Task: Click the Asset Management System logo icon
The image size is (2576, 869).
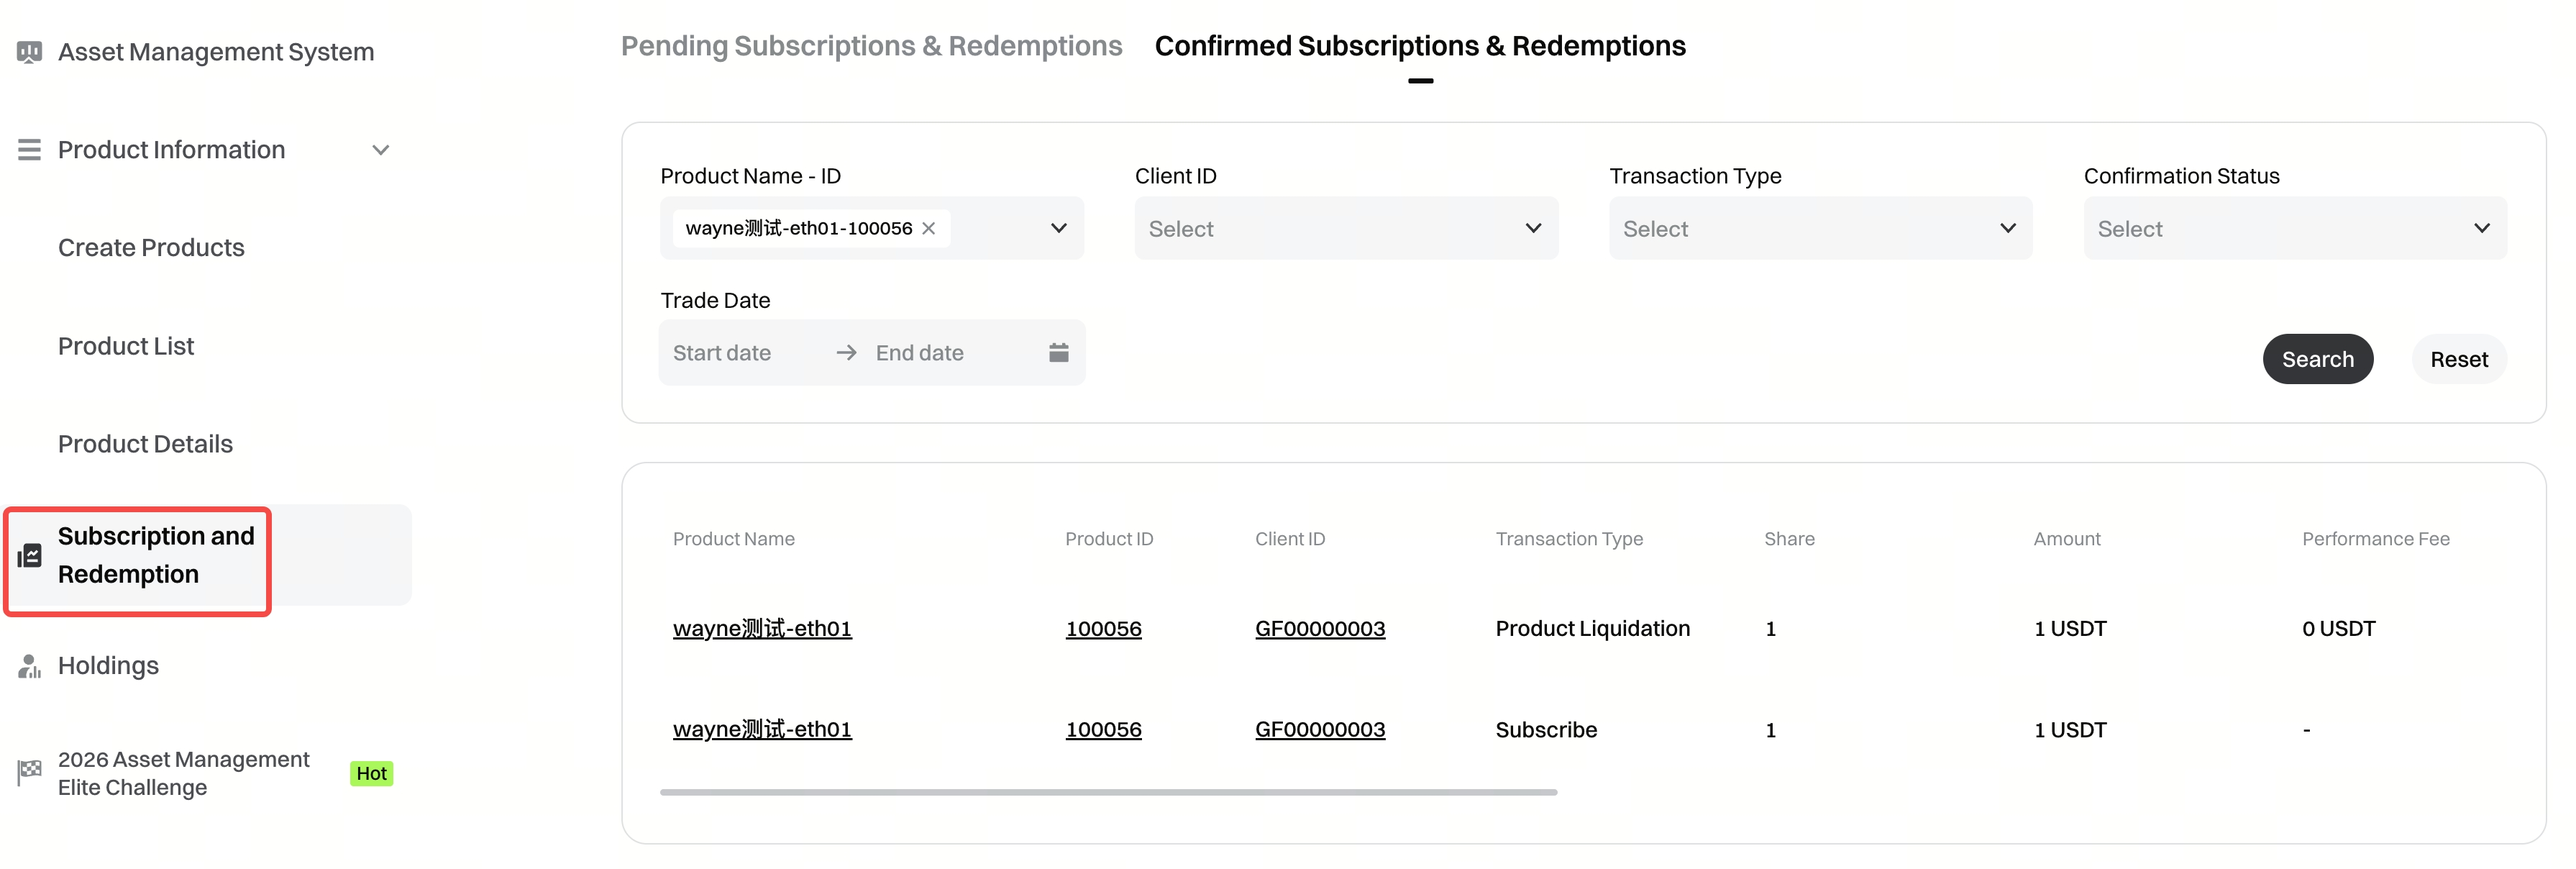Action: click(30, 52)
